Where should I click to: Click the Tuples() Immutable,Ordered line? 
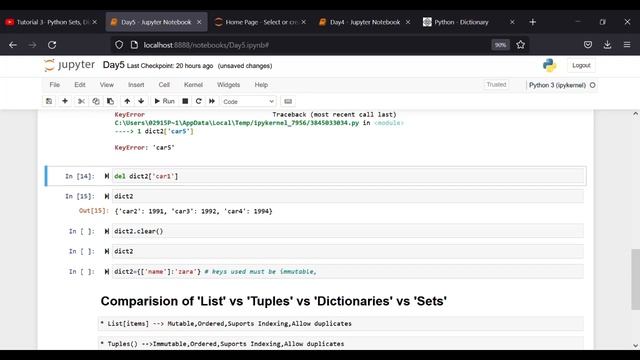click(222, 344)
